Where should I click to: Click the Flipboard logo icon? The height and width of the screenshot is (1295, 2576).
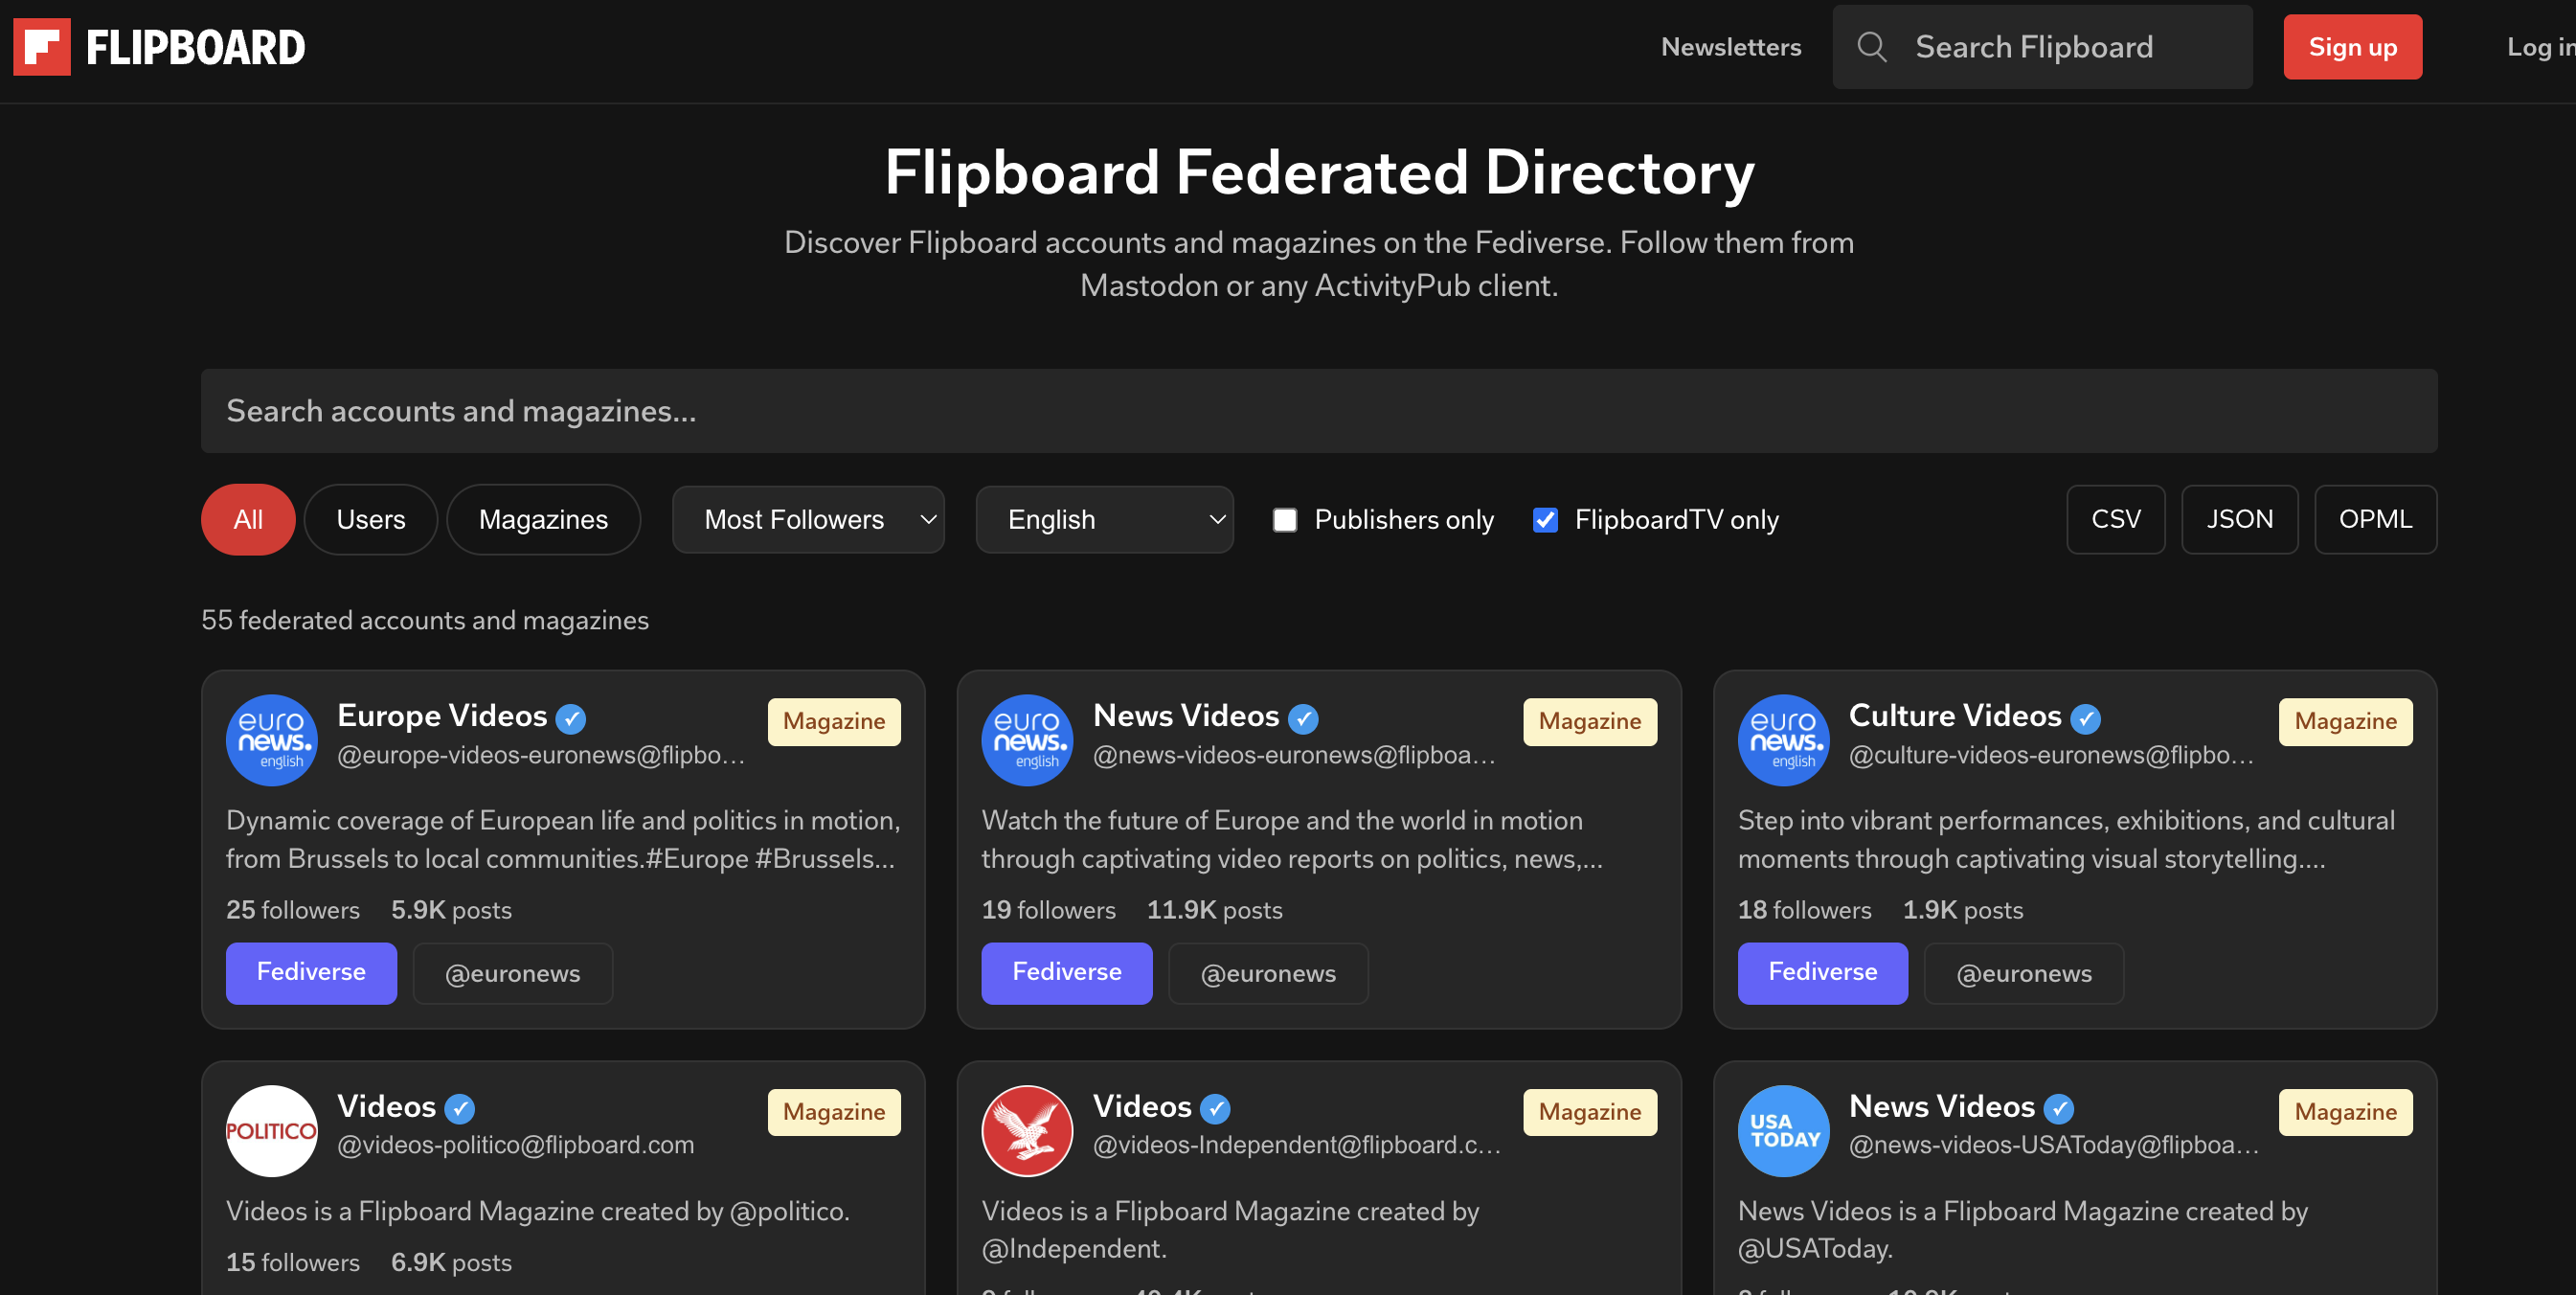tap(42, 47)
